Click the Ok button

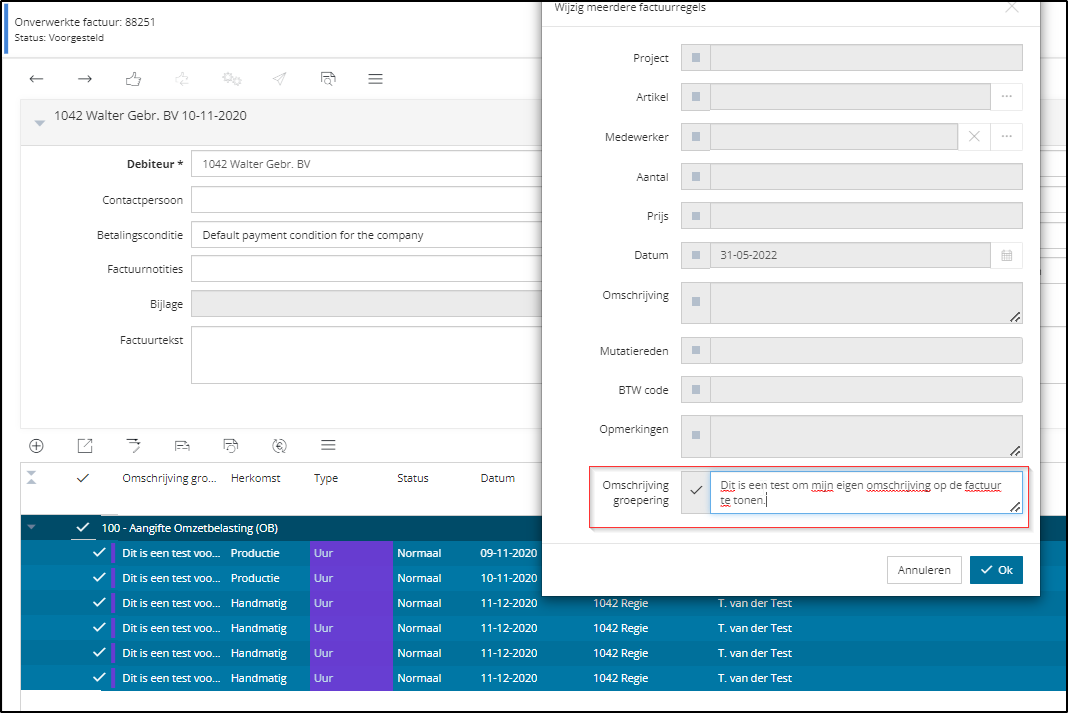pos(996,570)
